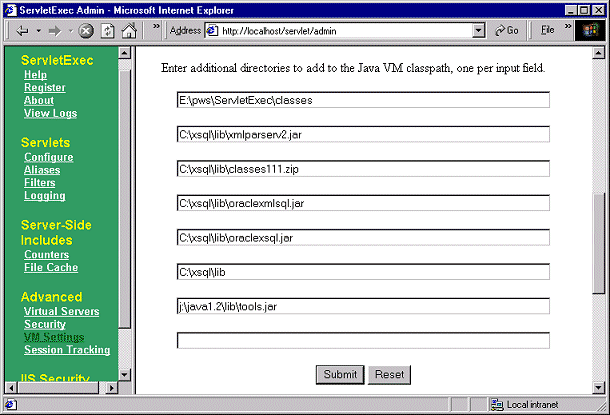Click the View Logs link
Viewport: 610px width, 415px height.
[x=50, y=114]
